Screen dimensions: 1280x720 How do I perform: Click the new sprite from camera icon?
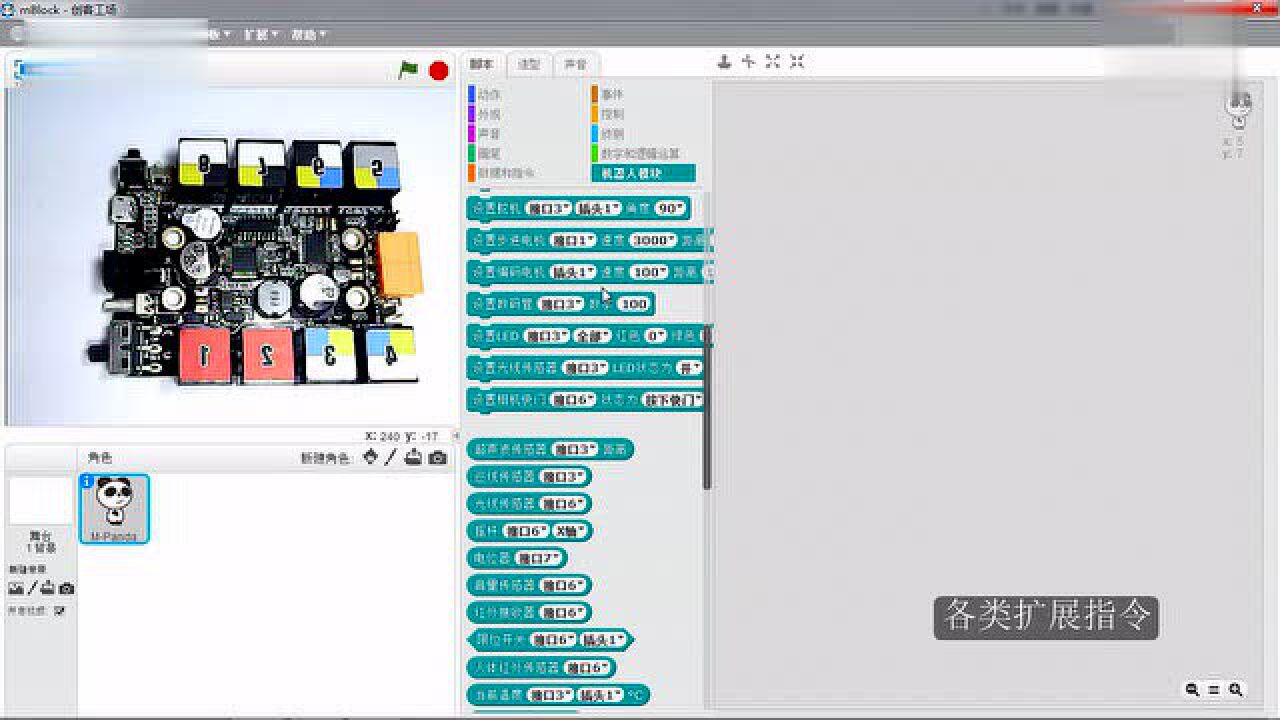[x=437, y=457]
